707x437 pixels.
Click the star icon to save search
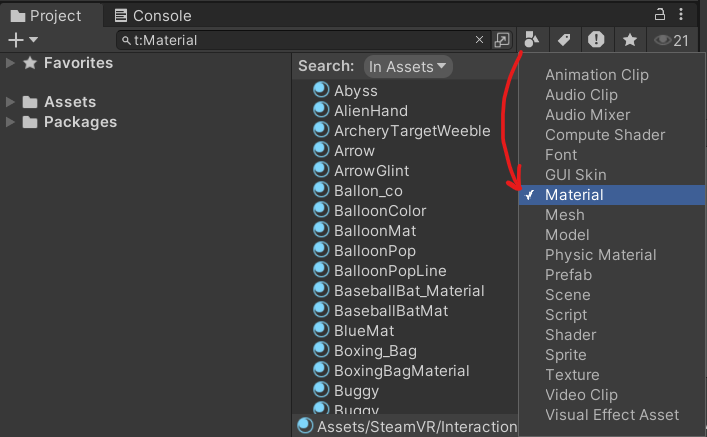coord(629,40)
